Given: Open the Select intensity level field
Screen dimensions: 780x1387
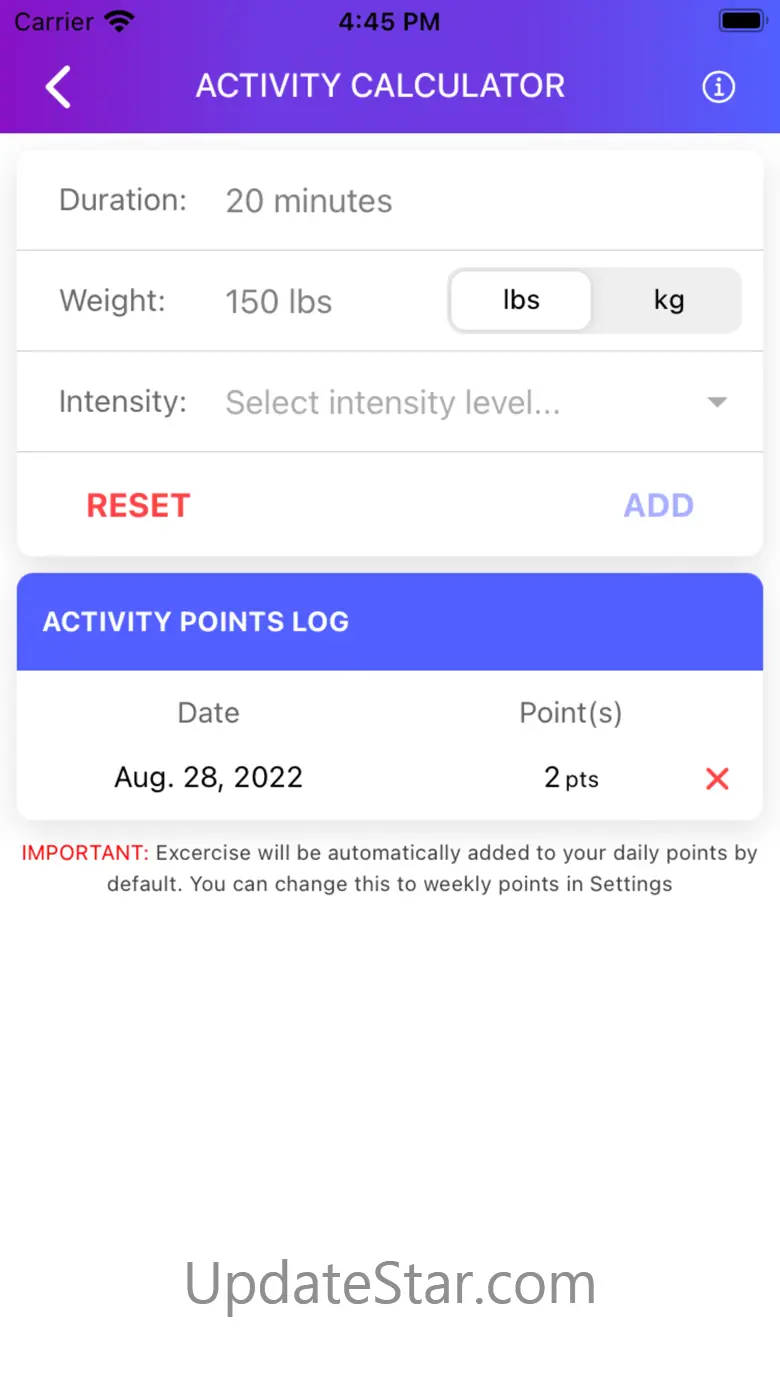Looking at the screenshot, I should click(392, 402).
